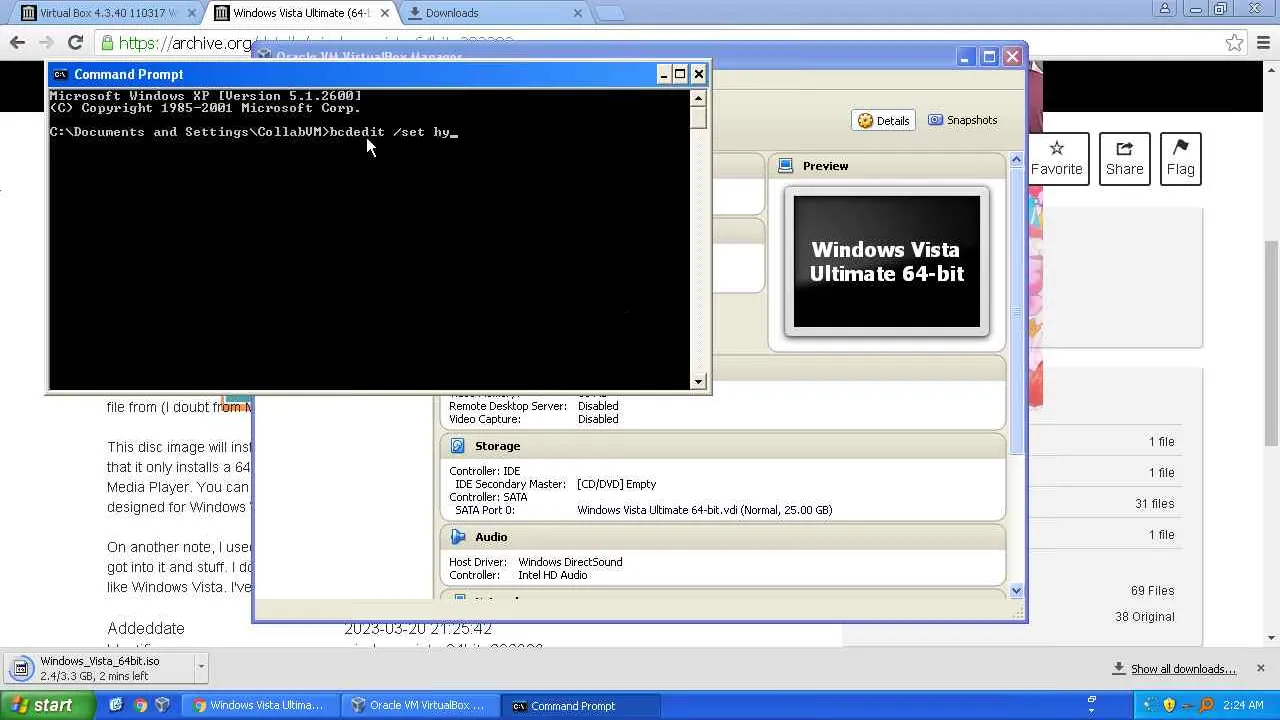Click the security shield tray icon
Viewport: 1280px width, 720px height.
click(x=1169, y=706)
